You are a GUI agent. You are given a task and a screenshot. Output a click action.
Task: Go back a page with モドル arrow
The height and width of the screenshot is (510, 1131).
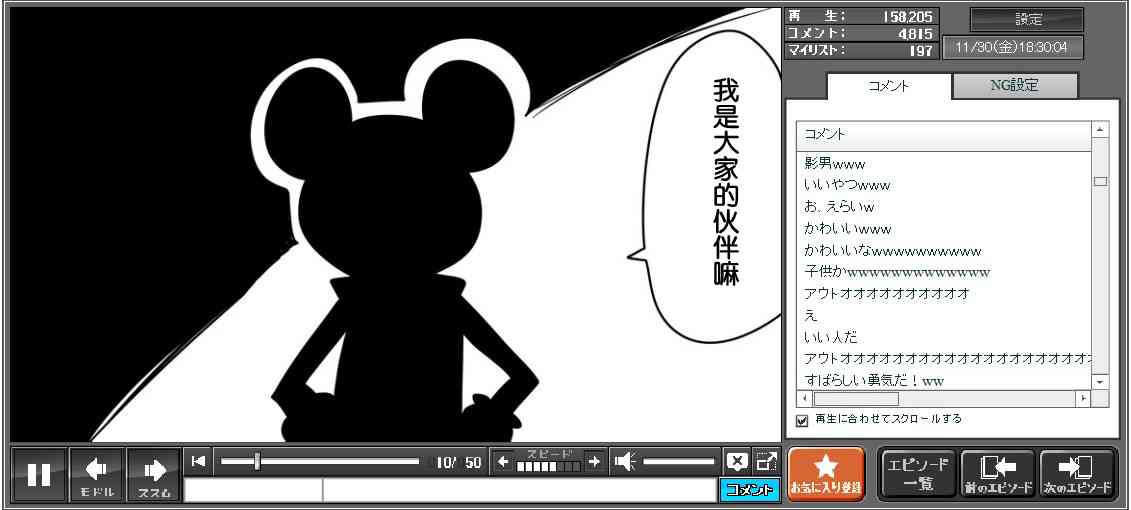pos(97,474)
